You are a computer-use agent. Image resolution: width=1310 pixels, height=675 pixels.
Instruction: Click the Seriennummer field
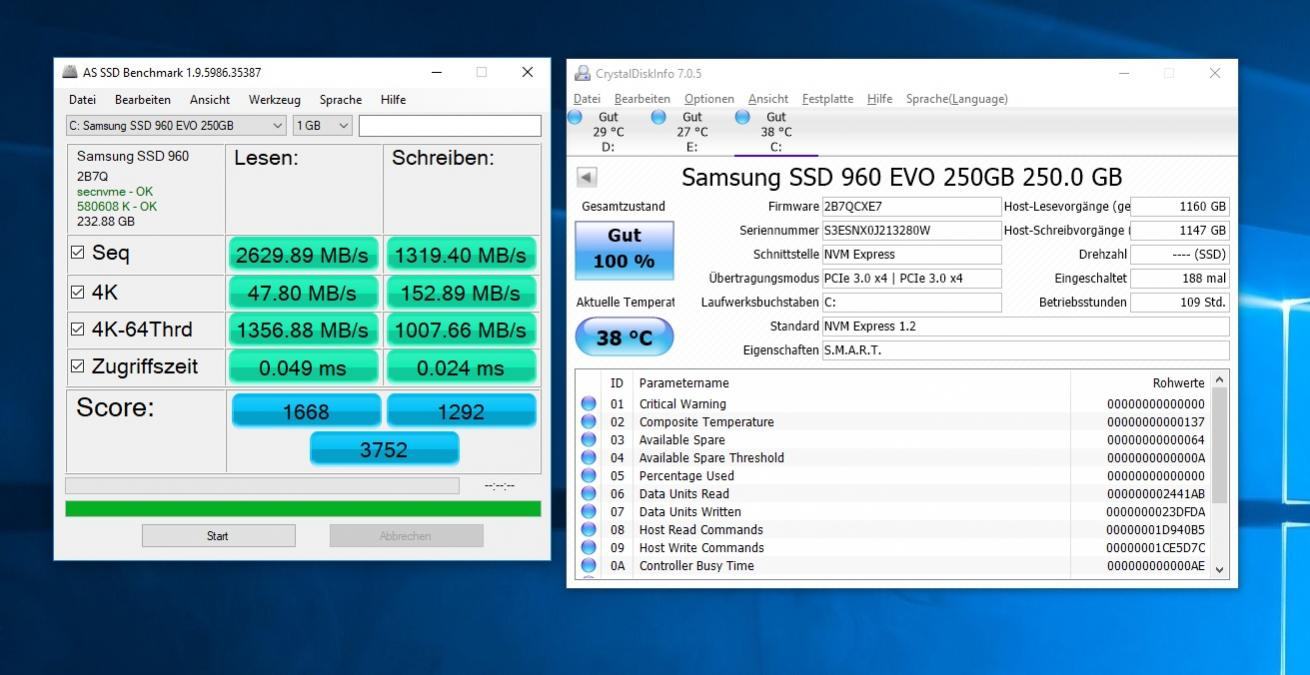(911, 231)
